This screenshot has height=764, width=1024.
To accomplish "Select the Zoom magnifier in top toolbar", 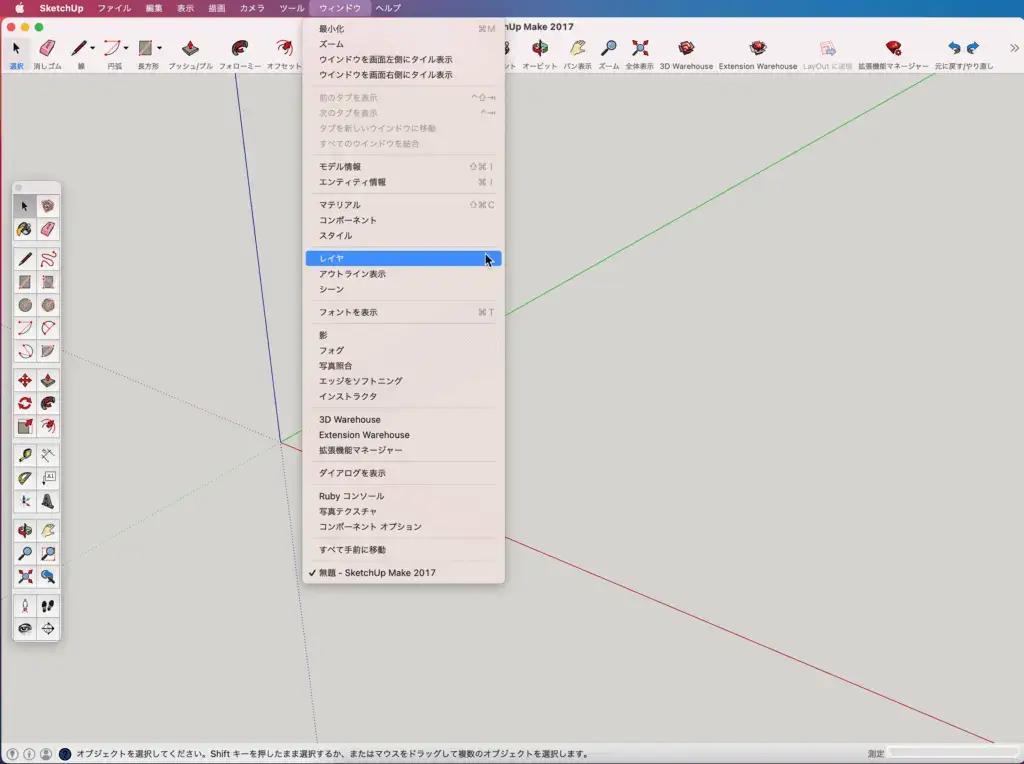I will coord(609,48).
